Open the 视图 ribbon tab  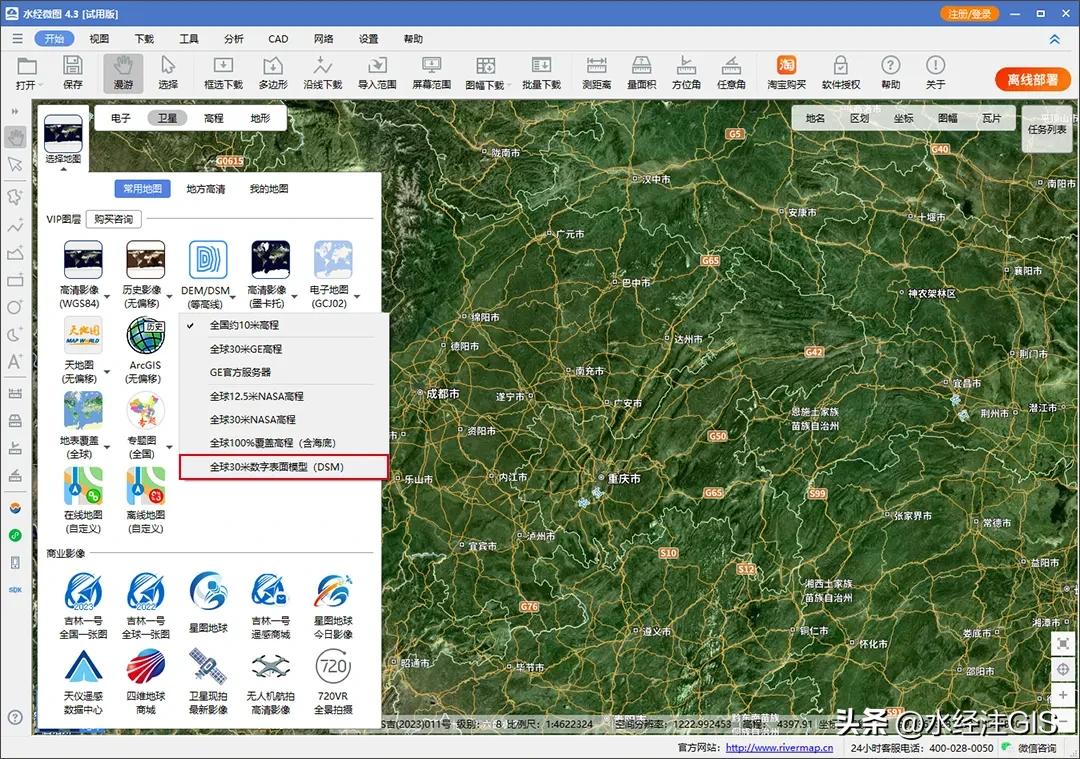click(x=99, y=39)
